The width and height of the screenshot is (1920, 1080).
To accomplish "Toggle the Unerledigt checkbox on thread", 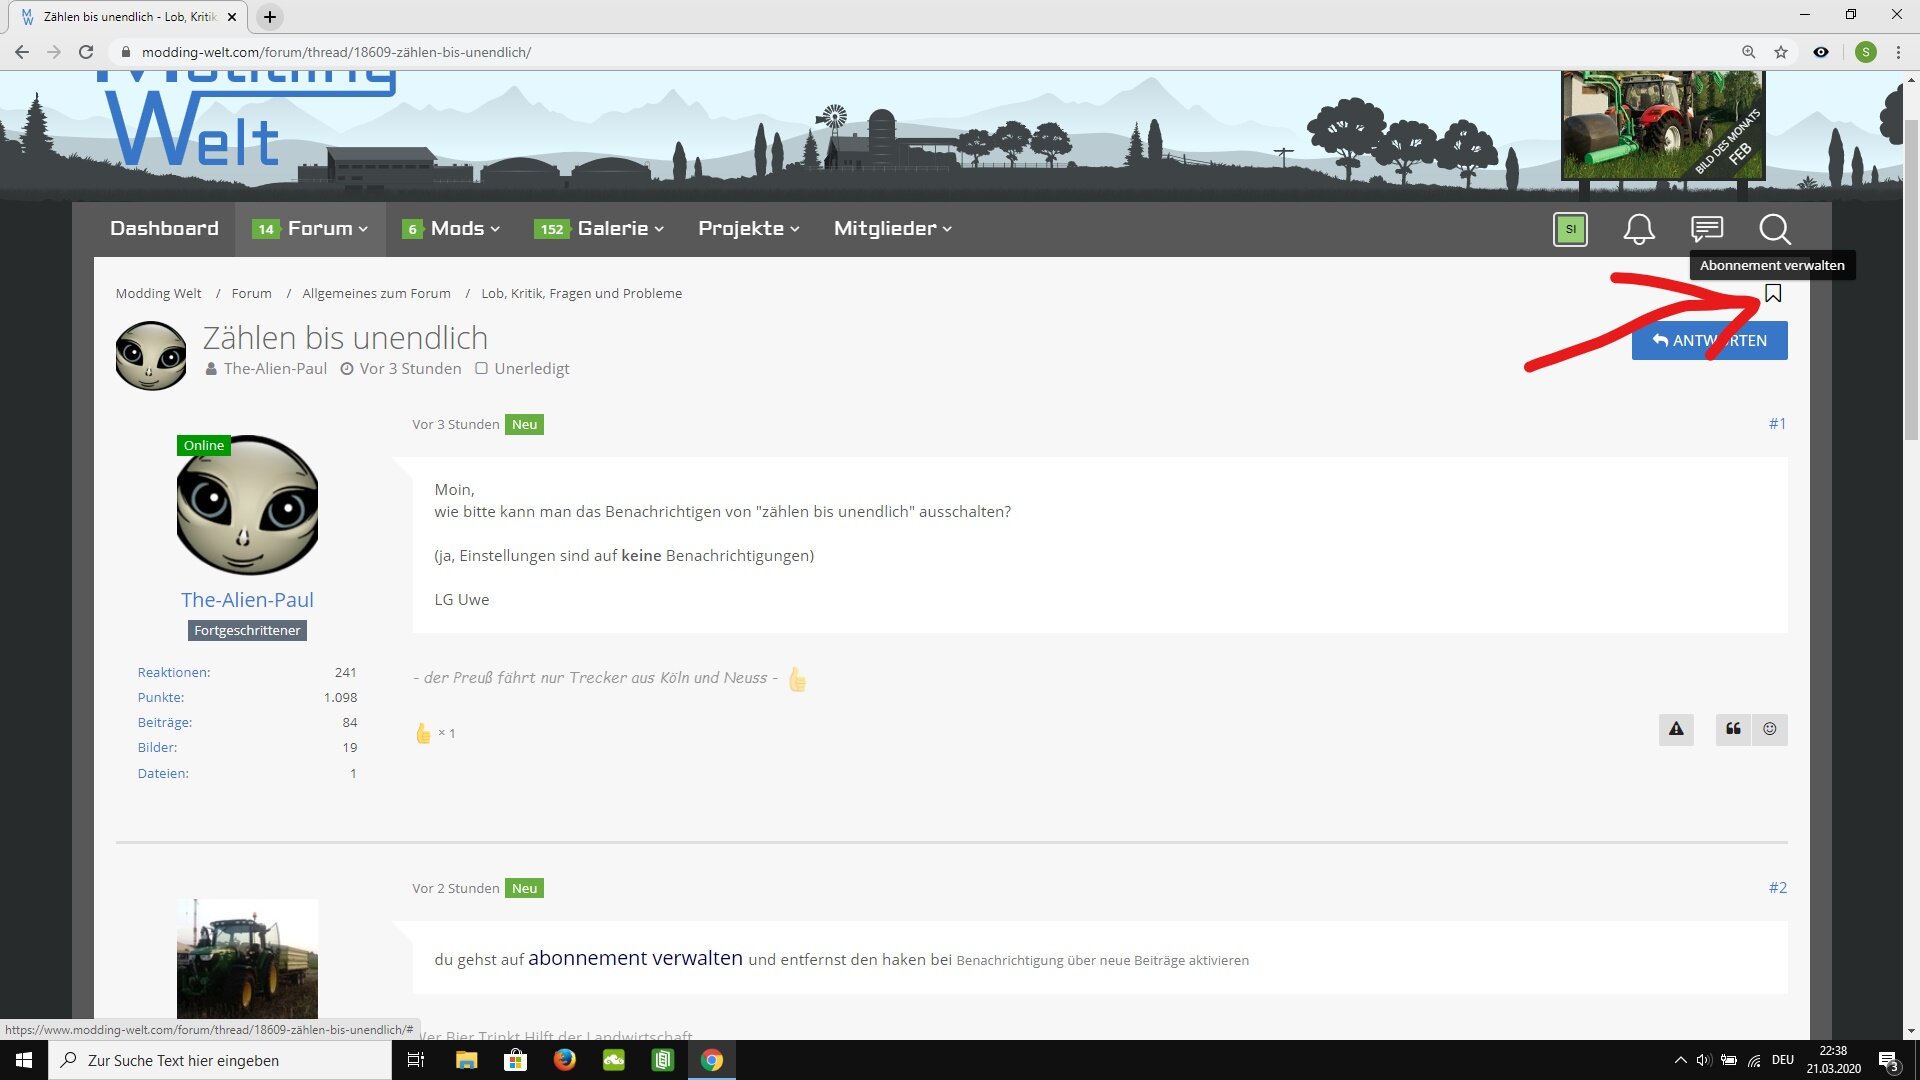I will 481,368.
